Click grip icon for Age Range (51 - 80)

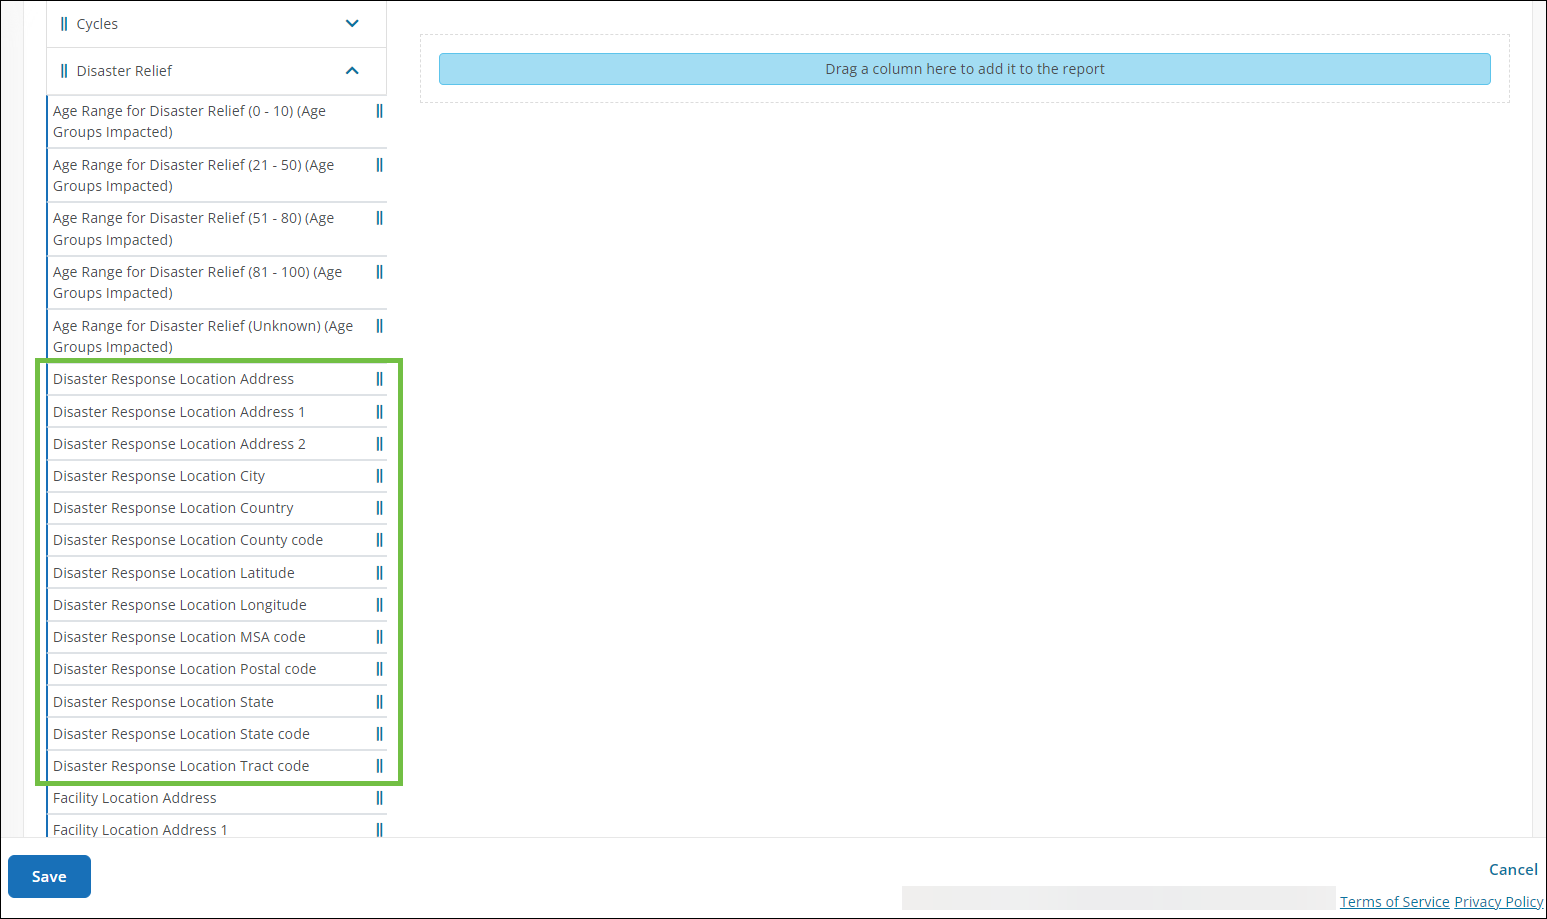379,218
